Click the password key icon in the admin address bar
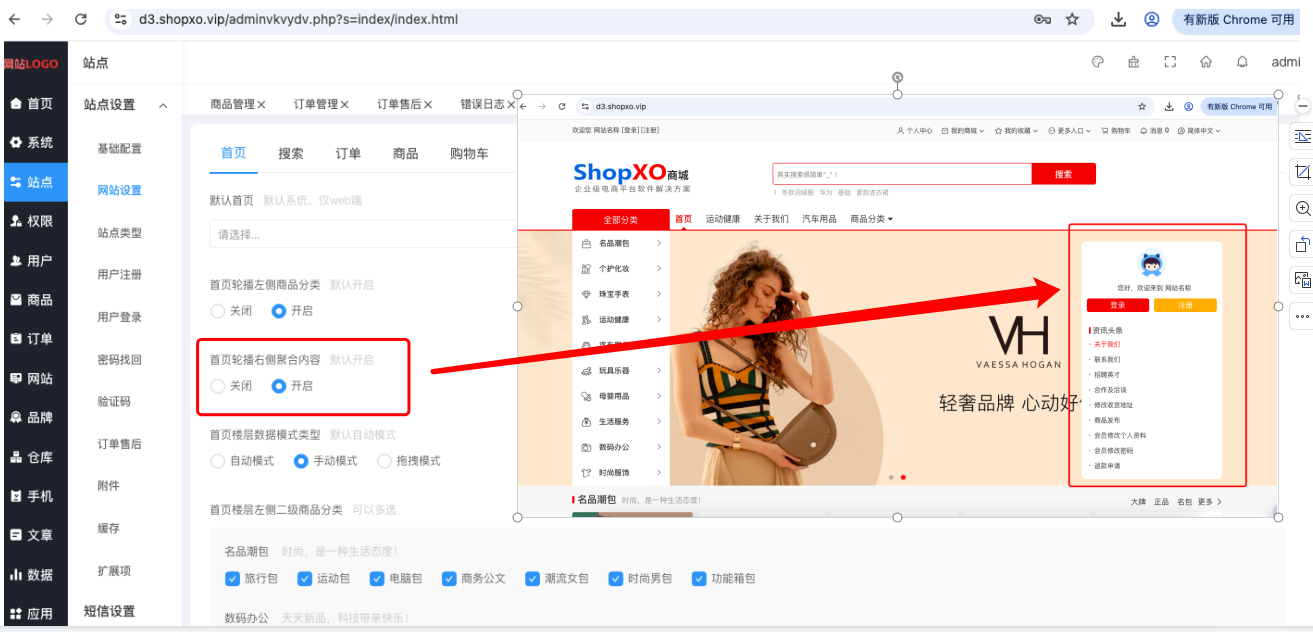Viewport: 1313px width, 632px height. click(1042, 19)
